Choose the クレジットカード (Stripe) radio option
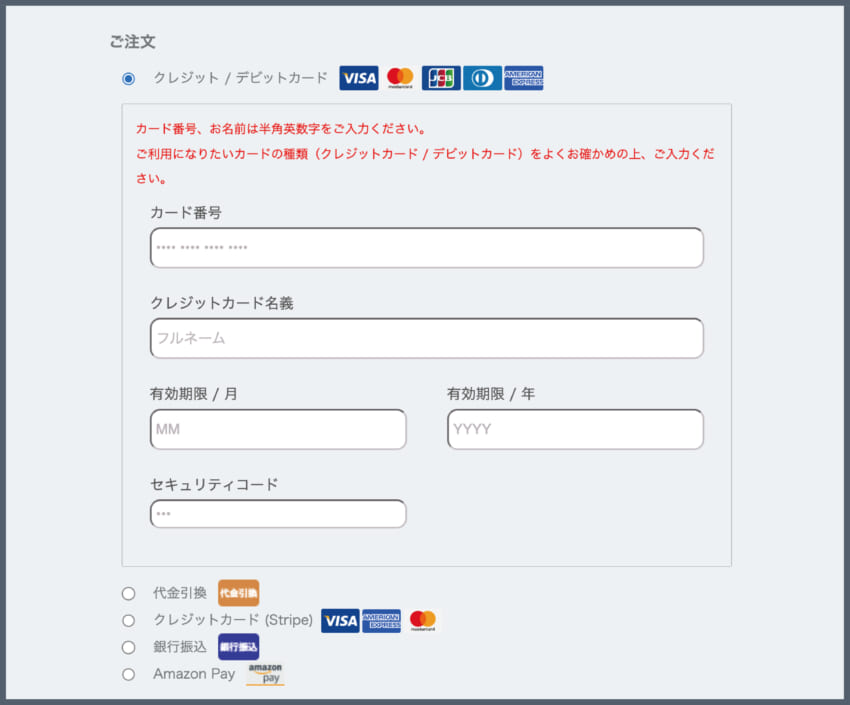Screen dimensions: 850x705 click(128, 621)
